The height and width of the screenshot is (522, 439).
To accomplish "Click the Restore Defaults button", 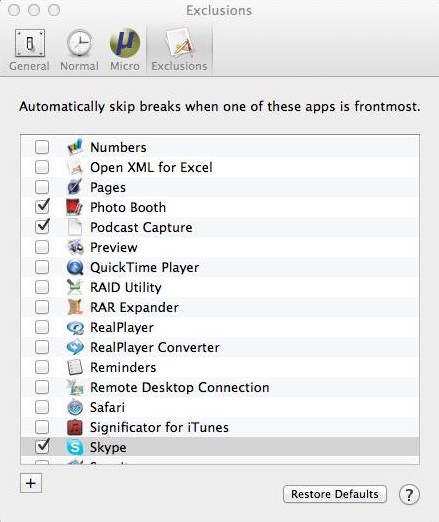I will pos(335,494).
